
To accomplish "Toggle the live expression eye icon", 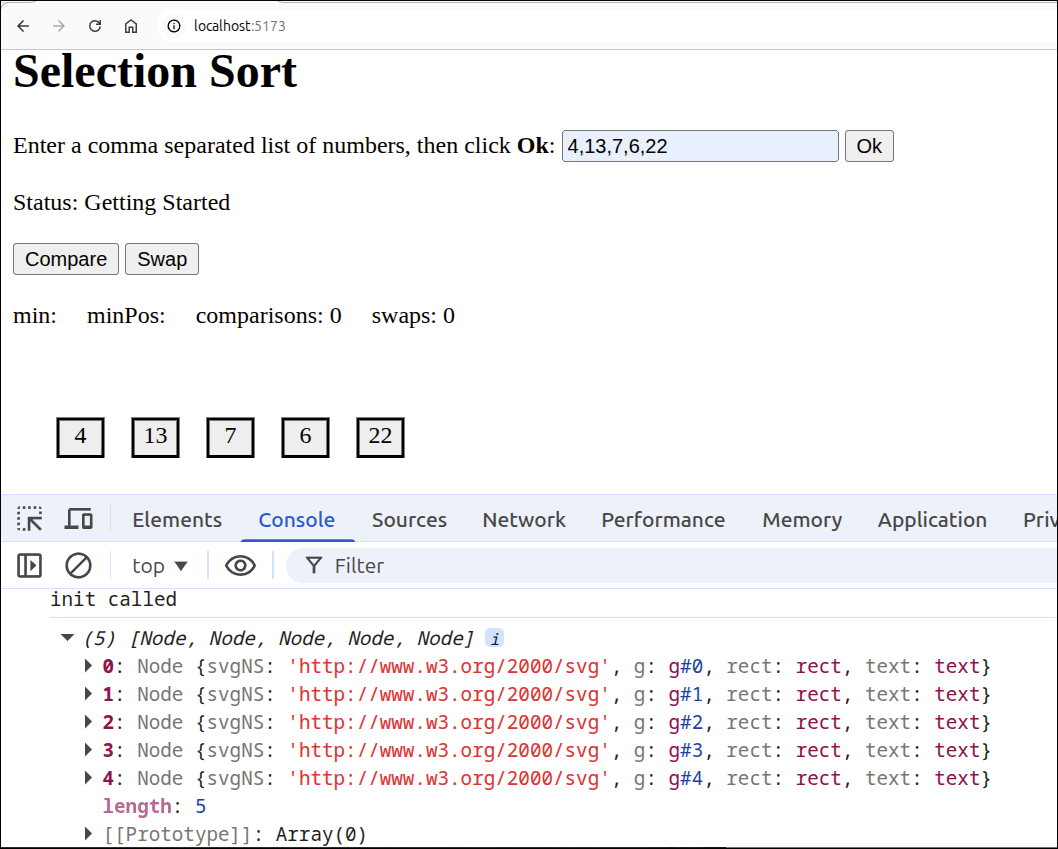I will [240, 565].
